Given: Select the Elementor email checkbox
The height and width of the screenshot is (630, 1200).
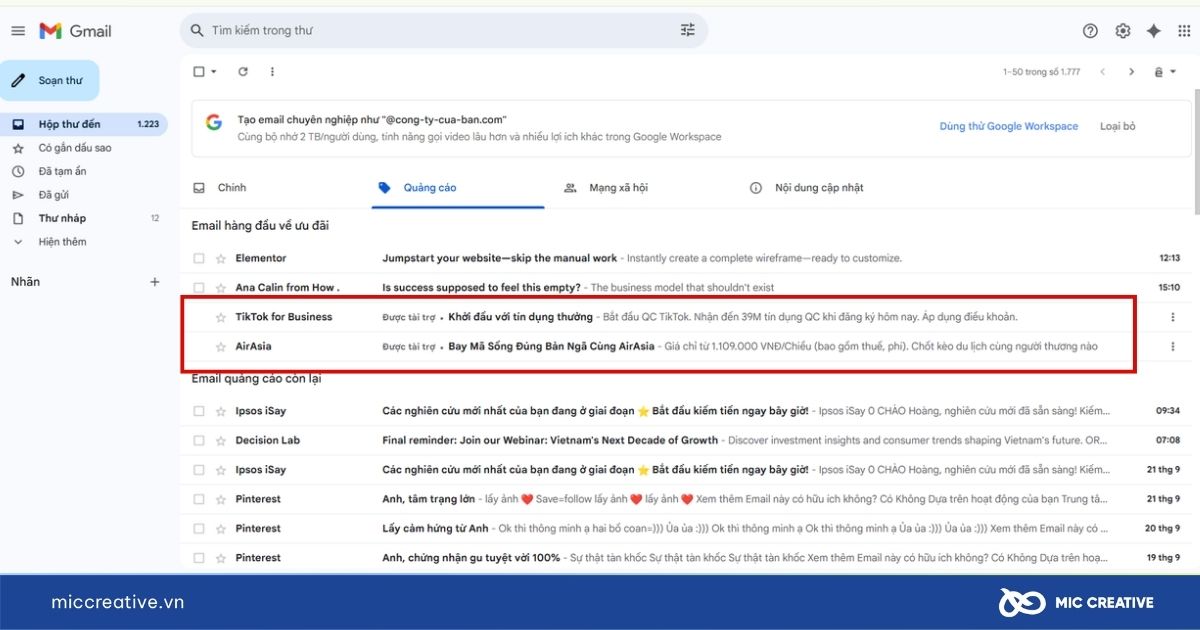Looking at the screenshot, I should pyautogui.click(x=198, y=259).
